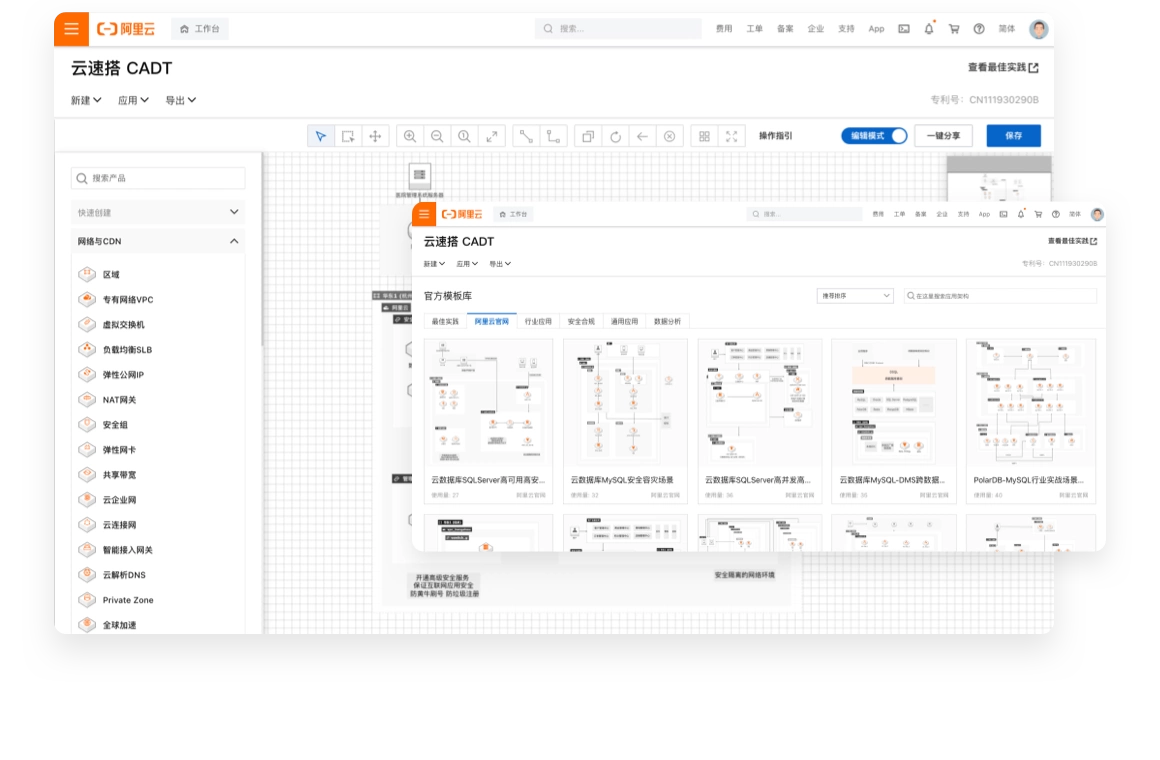Click user avatar in back window
Screen dimensions: 1160x760
tap(1039, 29)
